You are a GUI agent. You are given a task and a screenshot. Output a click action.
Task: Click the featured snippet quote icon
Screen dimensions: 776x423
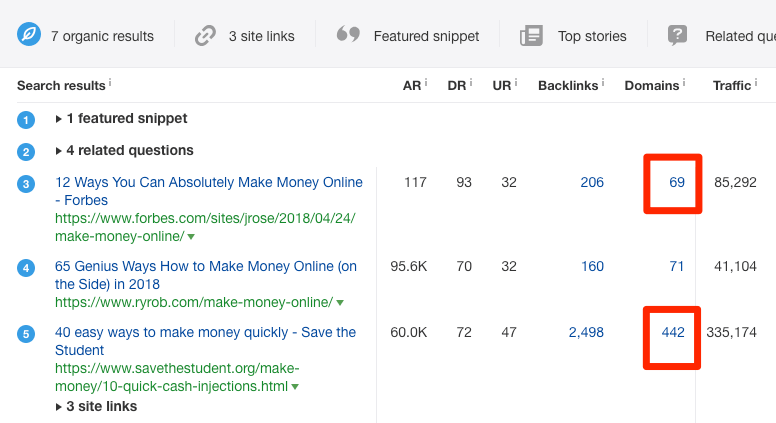[x=348, y=34]
